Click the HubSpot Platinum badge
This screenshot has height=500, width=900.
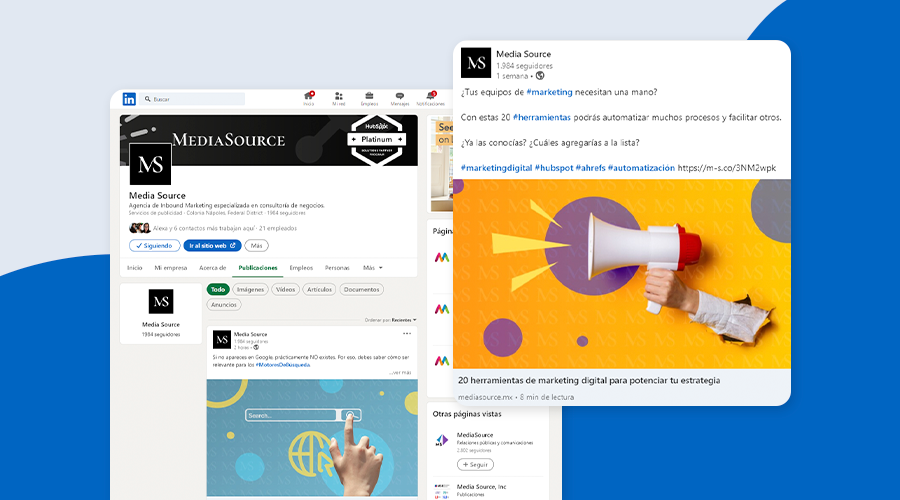click(x=377, y=139)
